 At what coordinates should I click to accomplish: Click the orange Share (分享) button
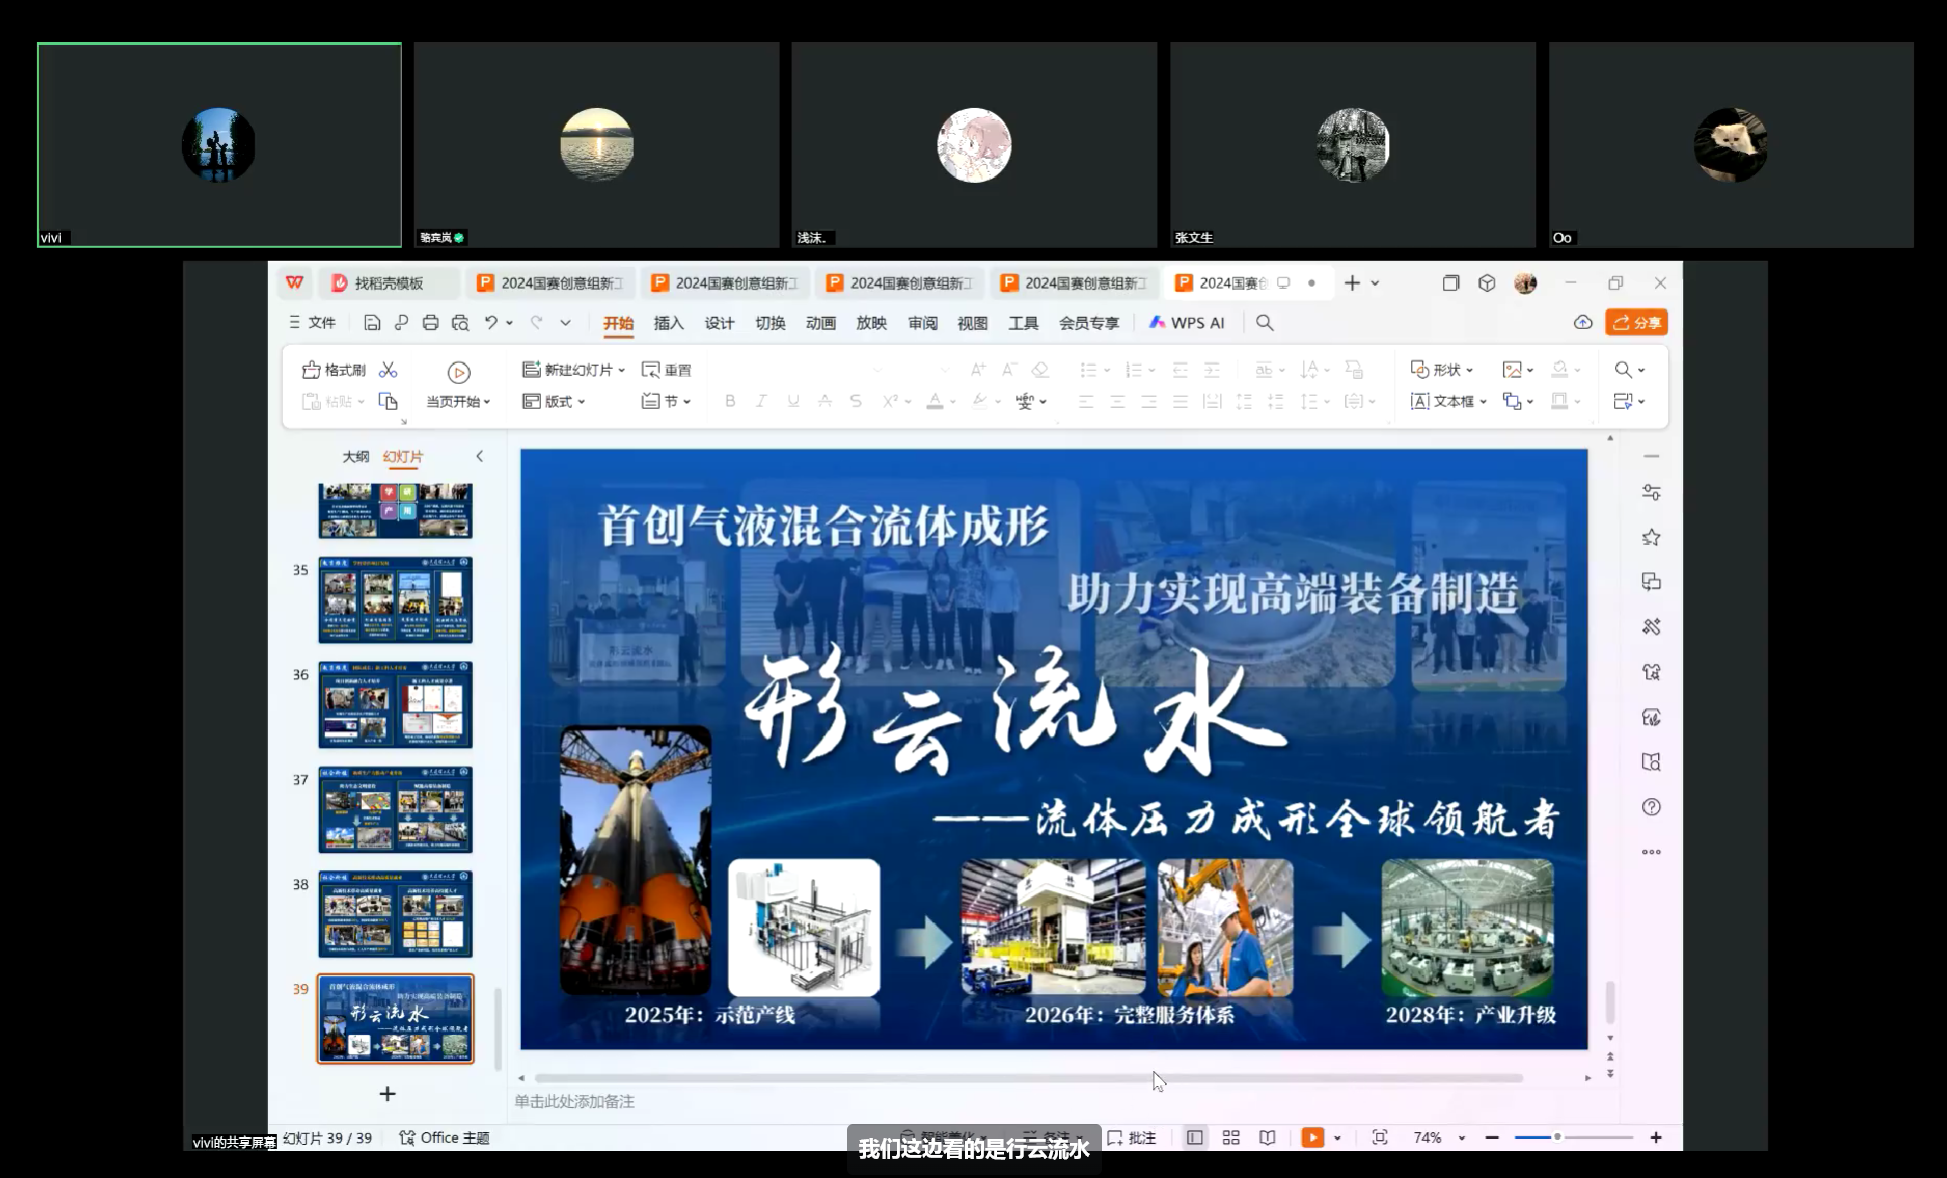(1636, 323)
